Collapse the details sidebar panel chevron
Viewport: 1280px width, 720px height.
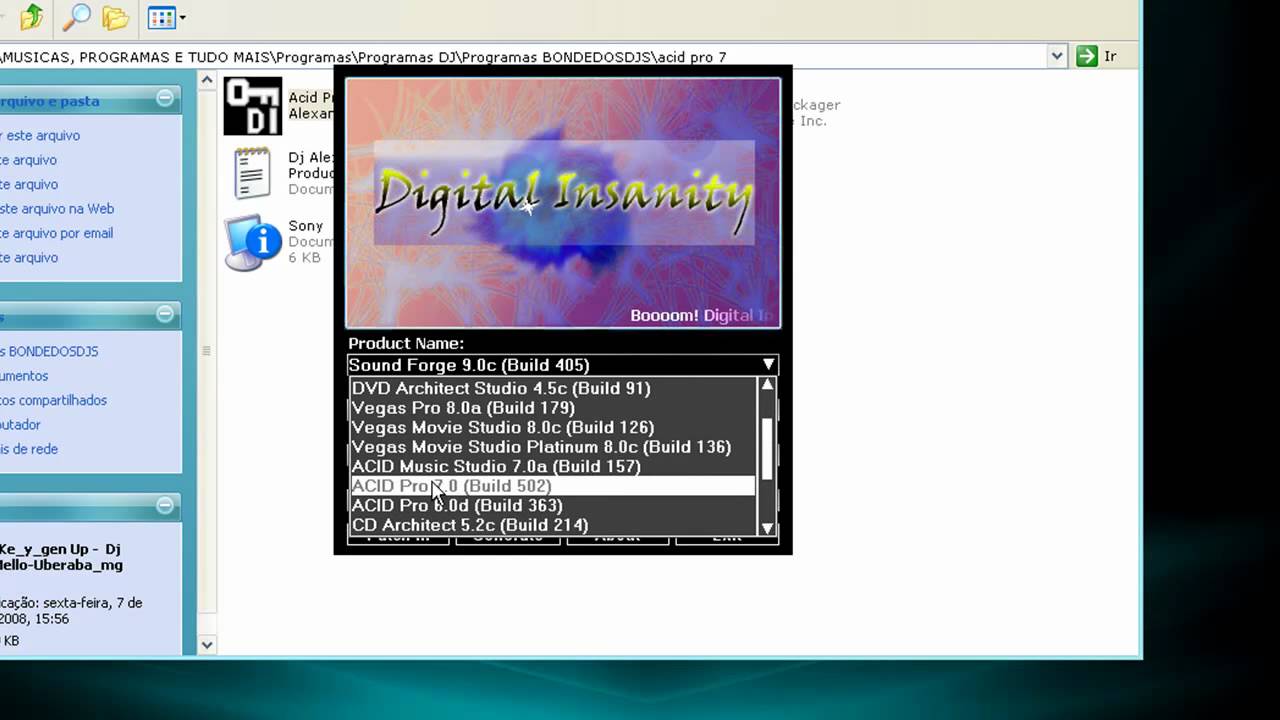tap(165, 506)
